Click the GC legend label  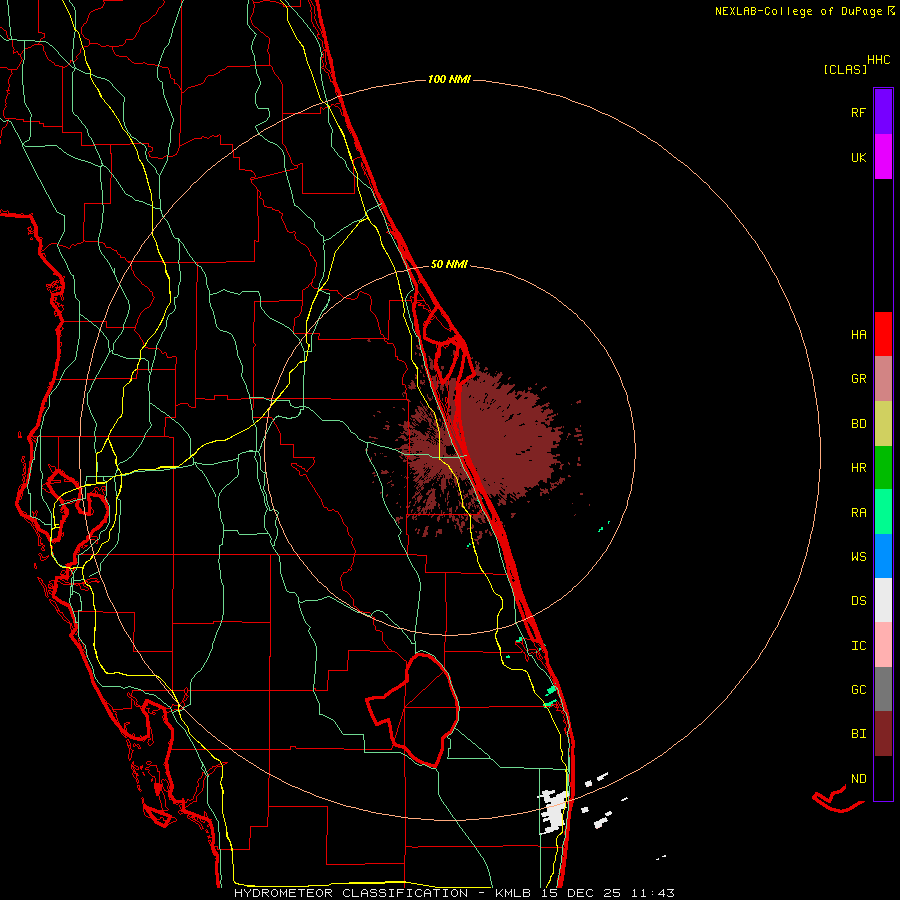(x=858, y=690)
